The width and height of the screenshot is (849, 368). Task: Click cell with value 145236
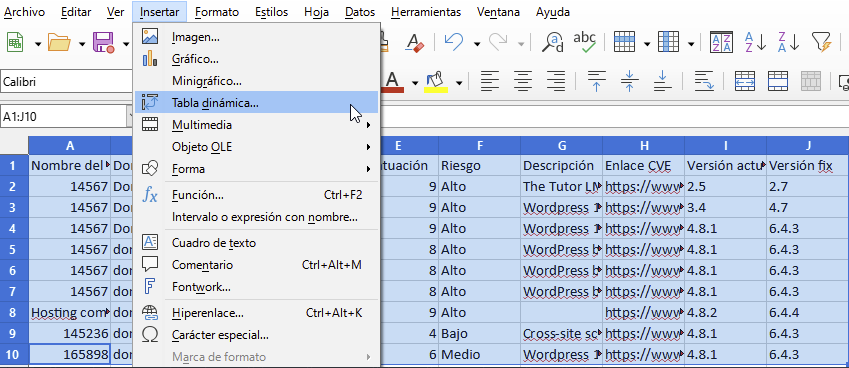tap(69, 333)
